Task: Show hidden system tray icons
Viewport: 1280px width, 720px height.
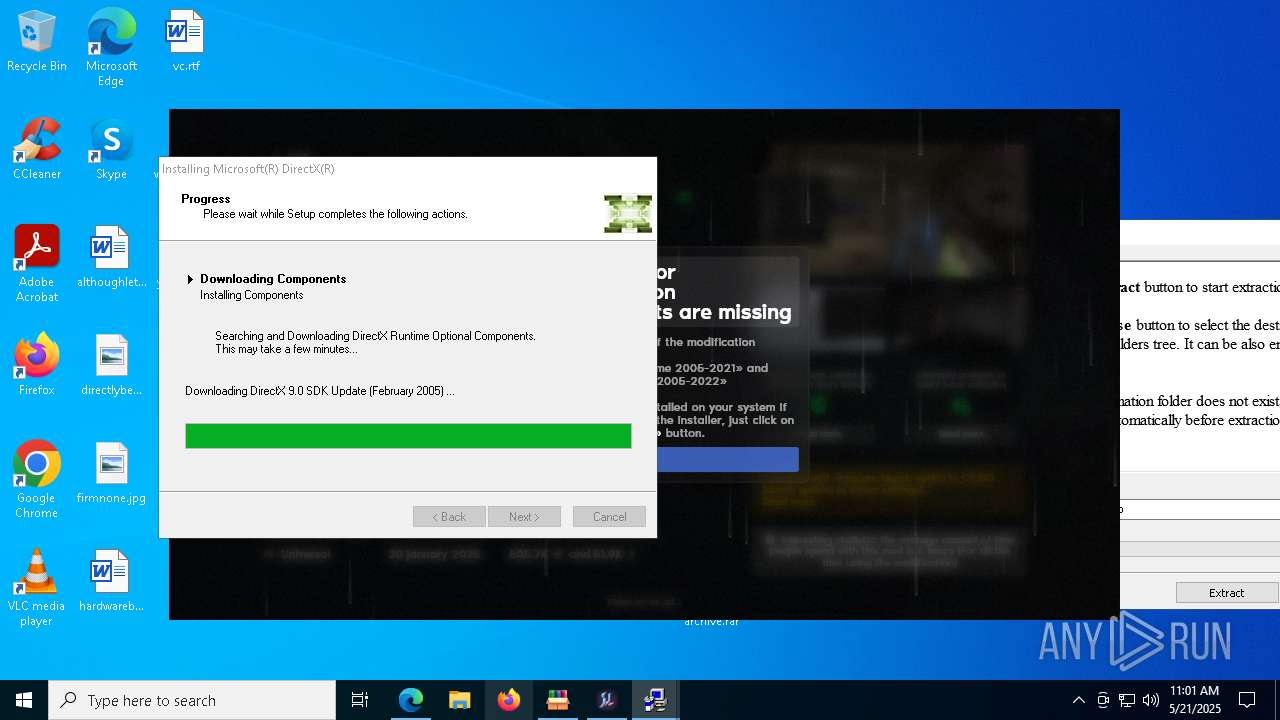Action: point(1078,700)
